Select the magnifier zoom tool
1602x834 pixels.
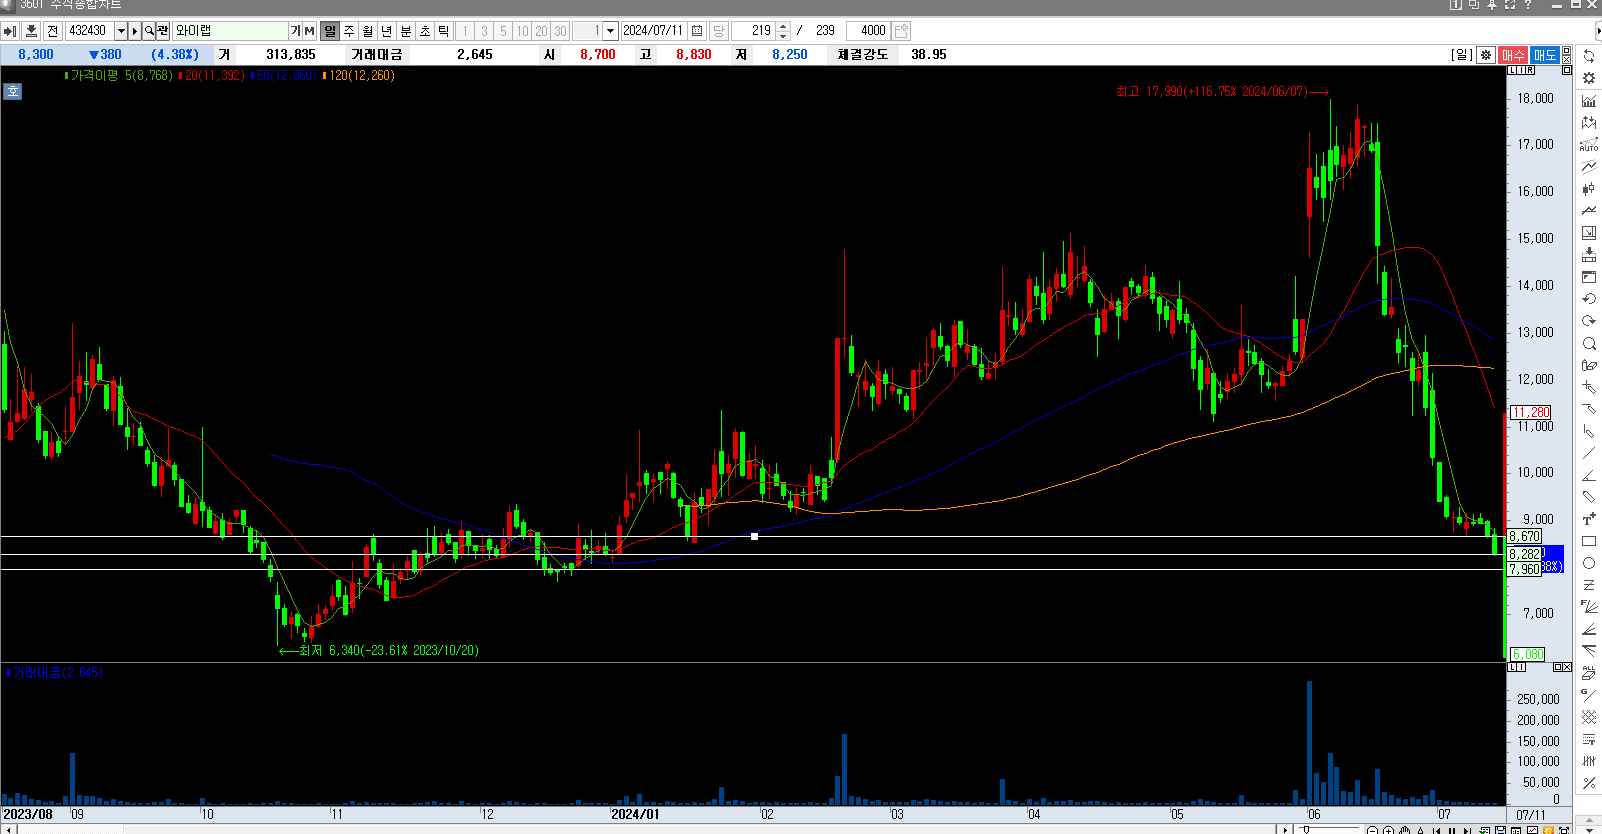click(x=1589, y=343)
